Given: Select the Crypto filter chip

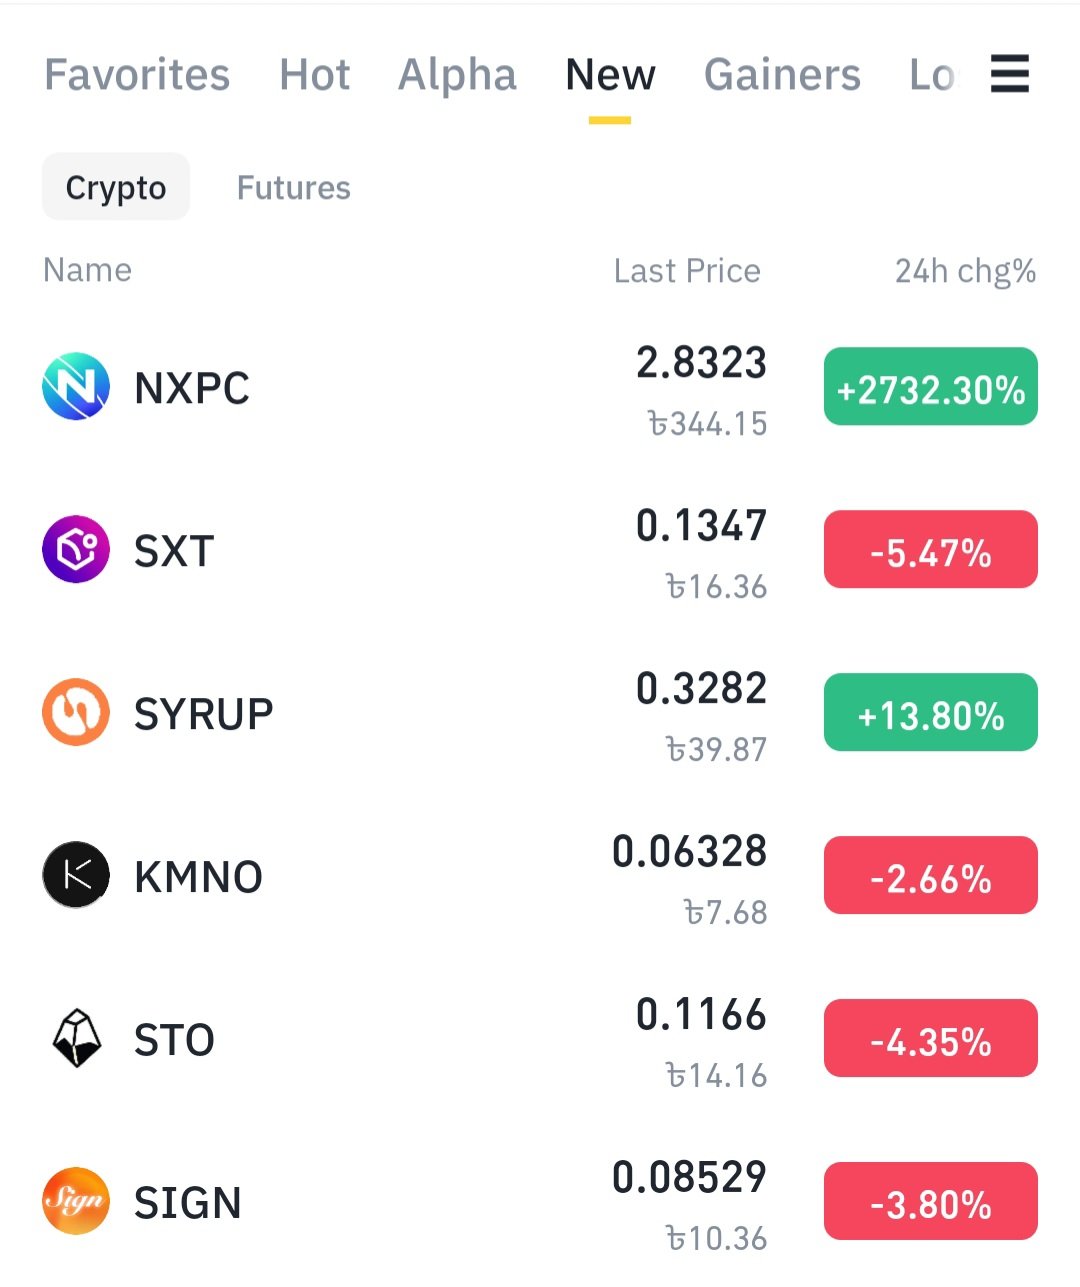Looking at the screenshot, I should (116, 187).
